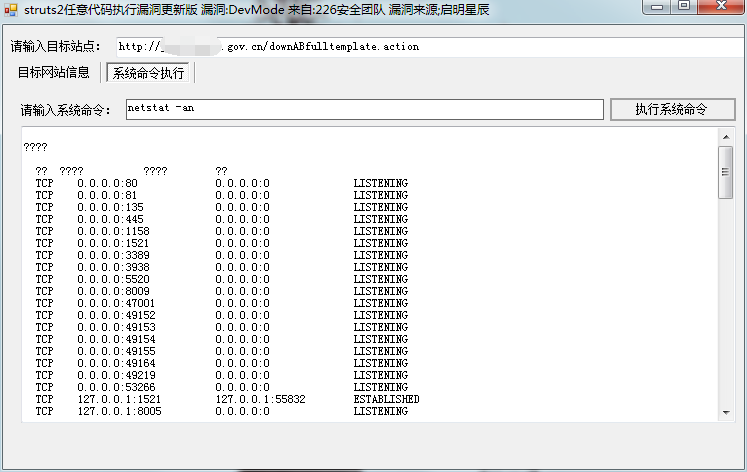Click the 0.0.0.0:135 local address entry
Screen dimensions: 747x472
coord(111,207)
